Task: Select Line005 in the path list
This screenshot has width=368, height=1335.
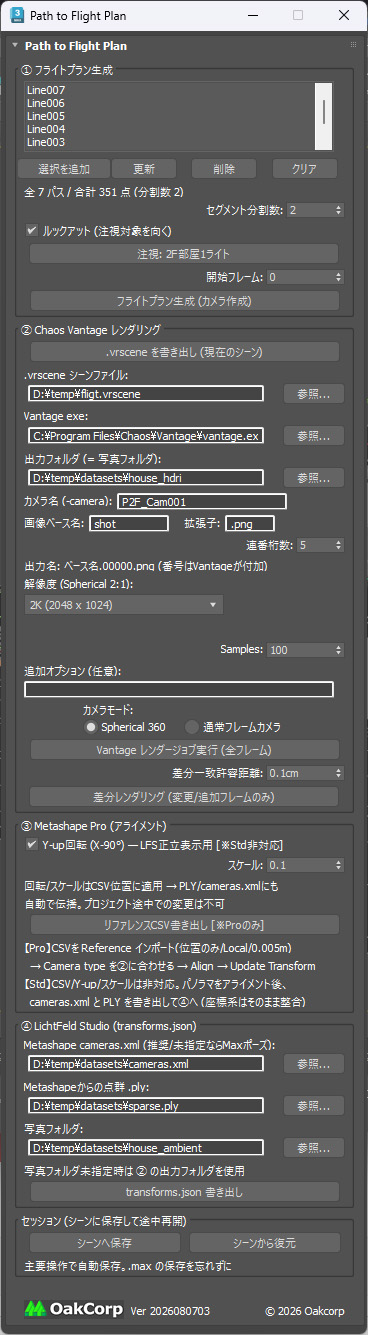Action: click(47, 116)
